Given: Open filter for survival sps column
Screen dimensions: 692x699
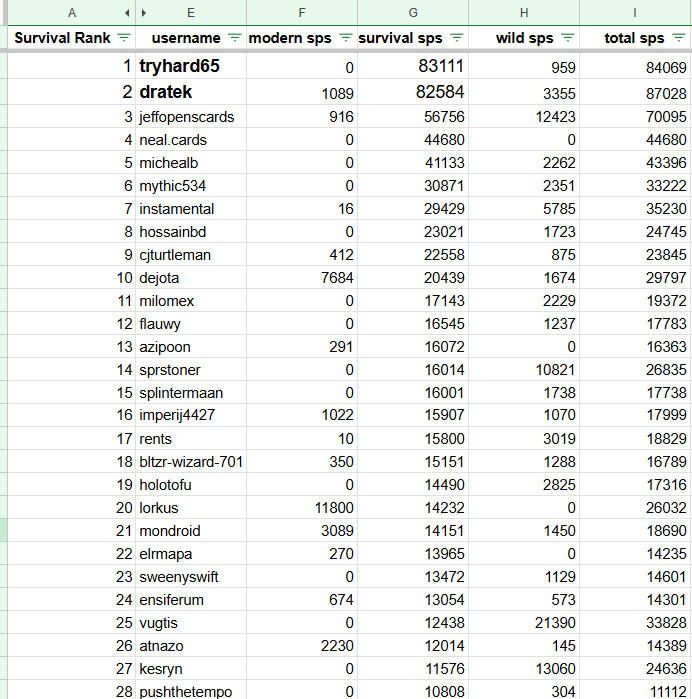Looking at the screenshot, I should (x=457, y=38).
